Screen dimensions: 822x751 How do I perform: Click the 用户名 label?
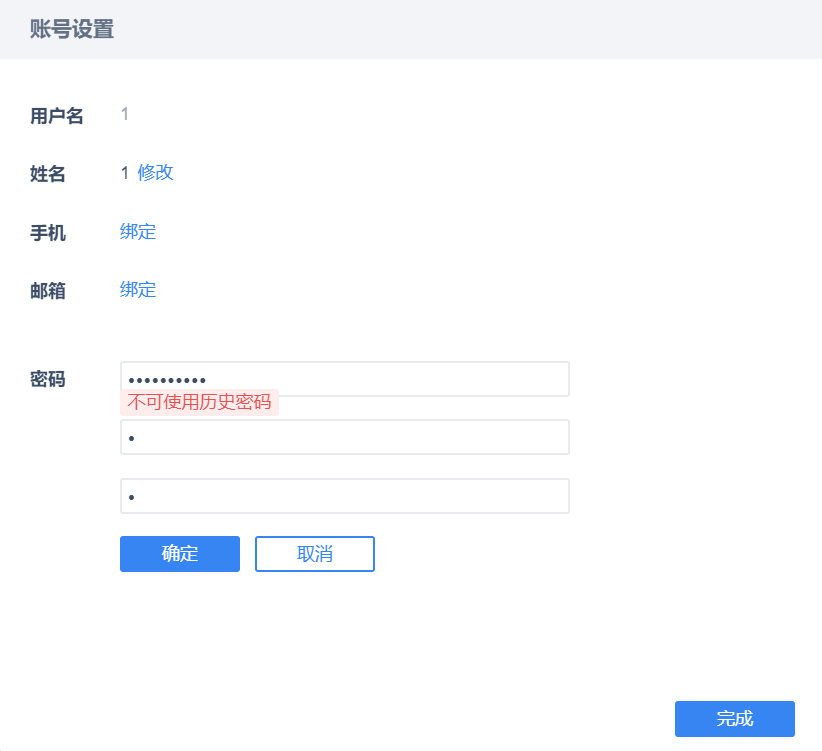pyautogui.click(x=57, y=116)
